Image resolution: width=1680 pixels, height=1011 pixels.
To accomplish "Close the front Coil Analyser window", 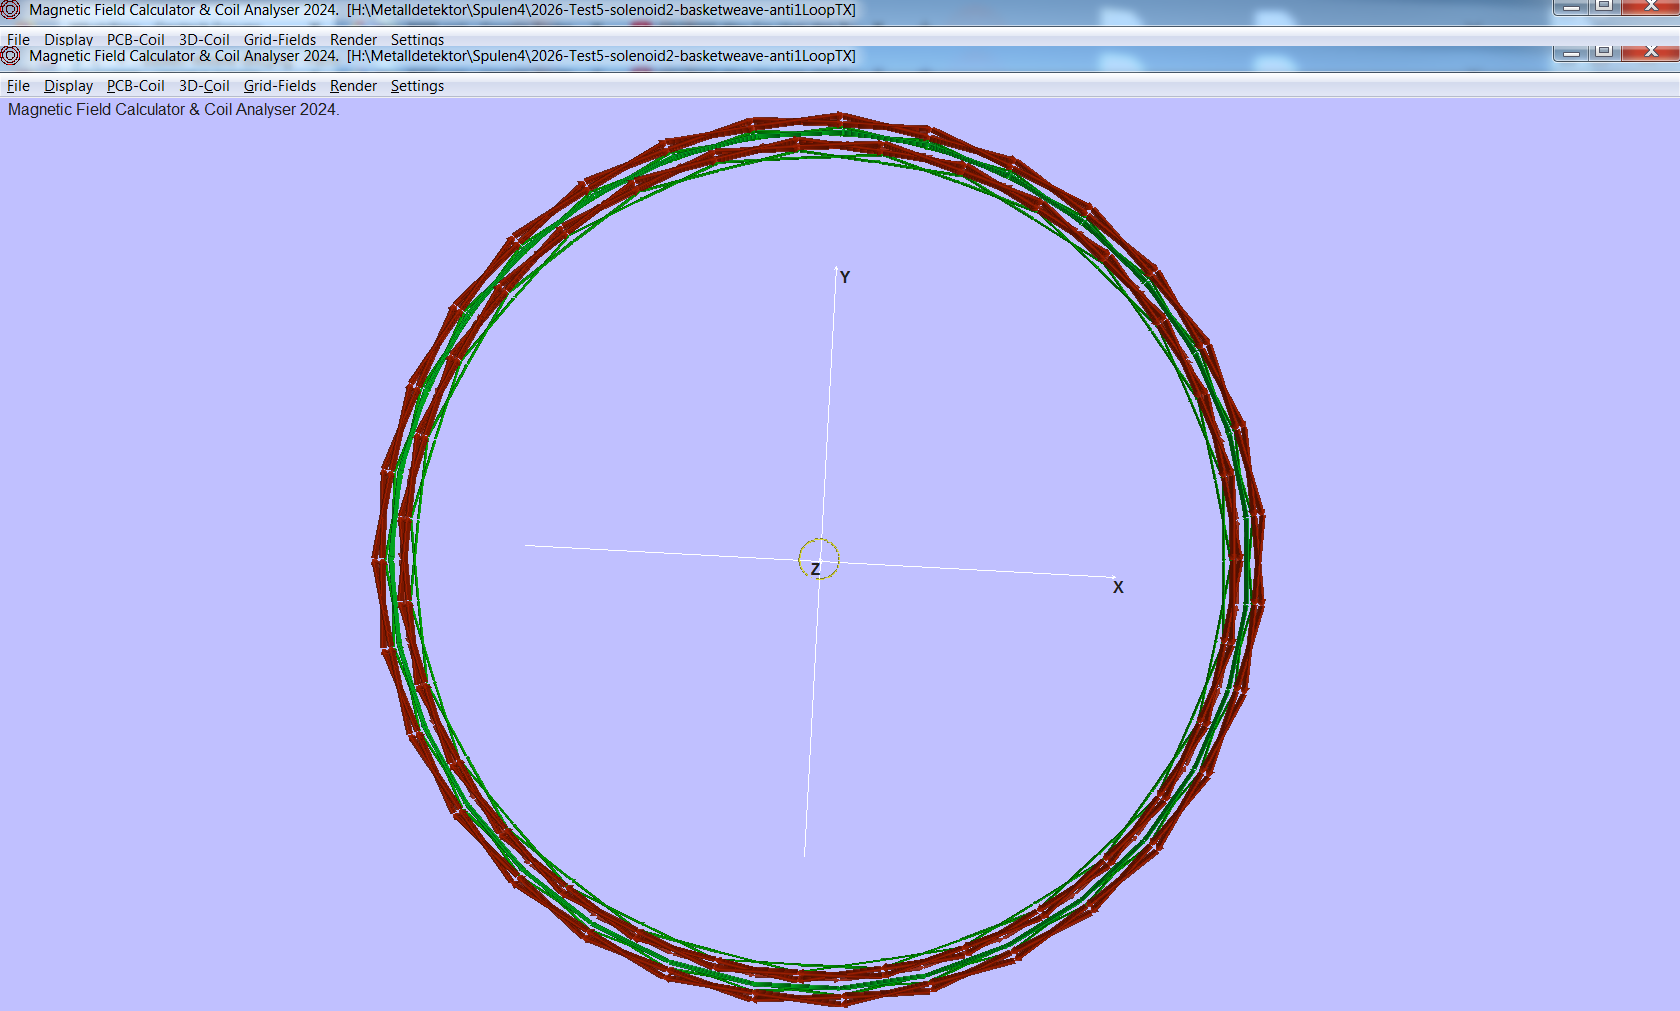I will point(1651,52).
